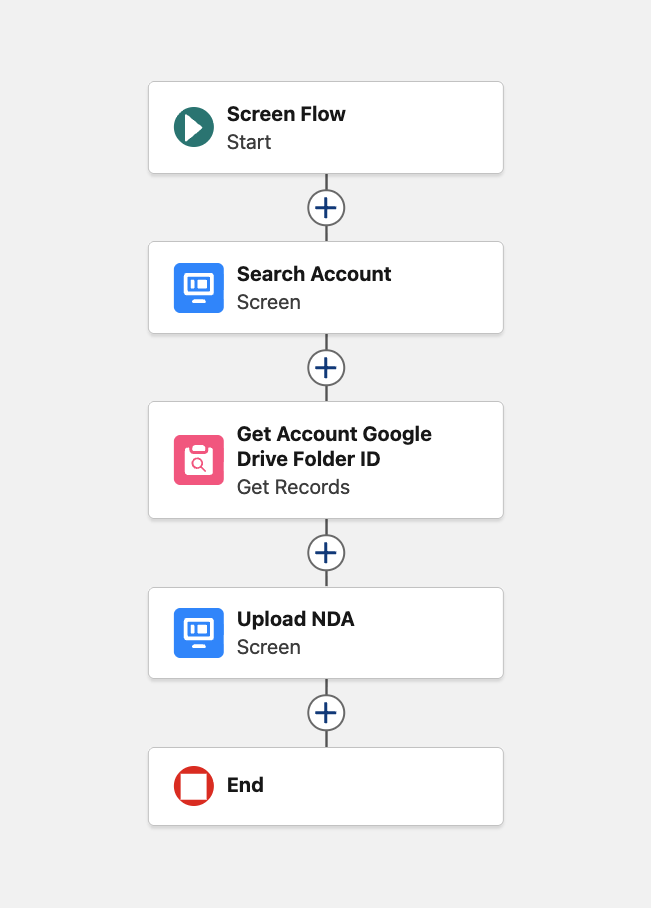The height and width of the screenshot is (908, 651).
Task: Click the "Upload NDA" label text
Action: [x=295, y=618]
